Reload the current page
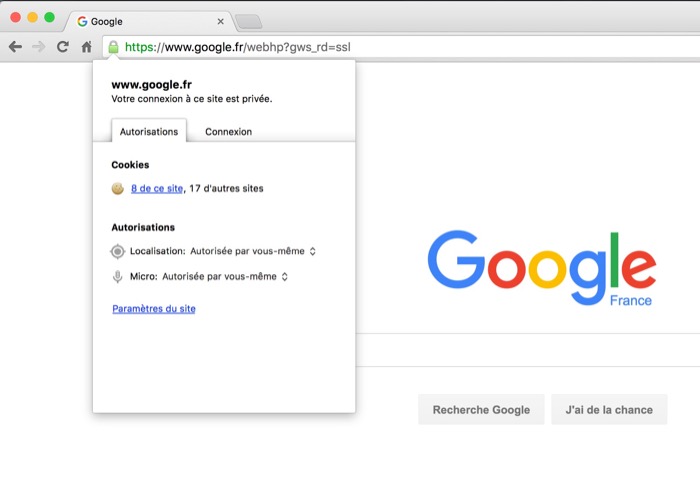Viewport: 700px width, 481px height. click(63, 47)
